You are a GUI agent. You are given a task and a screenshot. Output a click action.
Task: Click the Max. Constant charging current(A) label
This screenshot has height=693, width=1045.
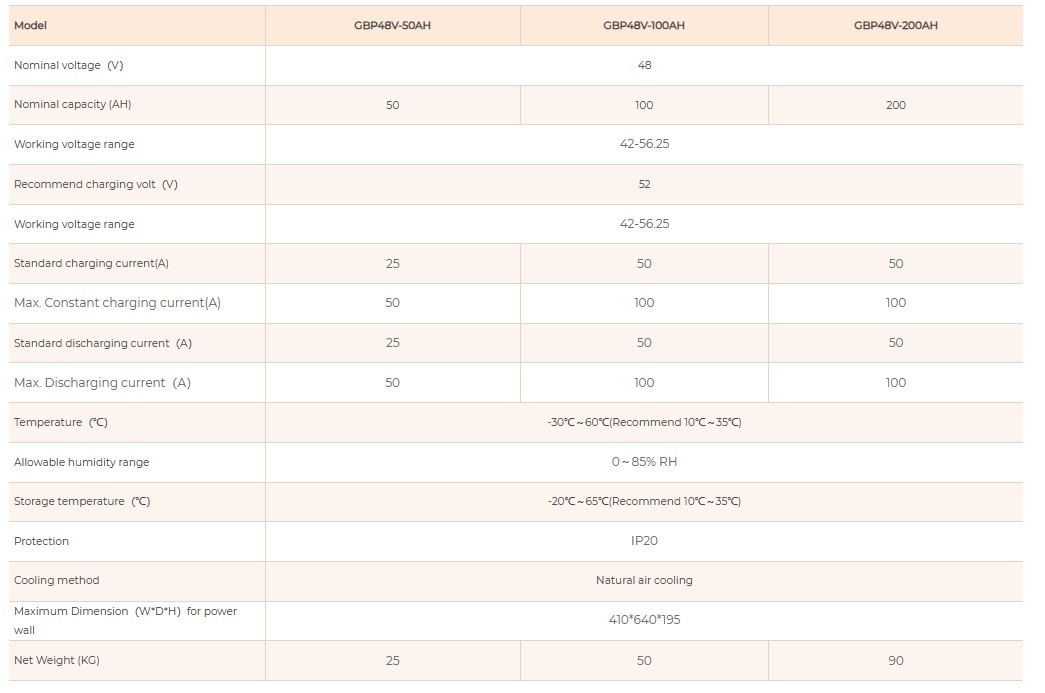[117, 303]
